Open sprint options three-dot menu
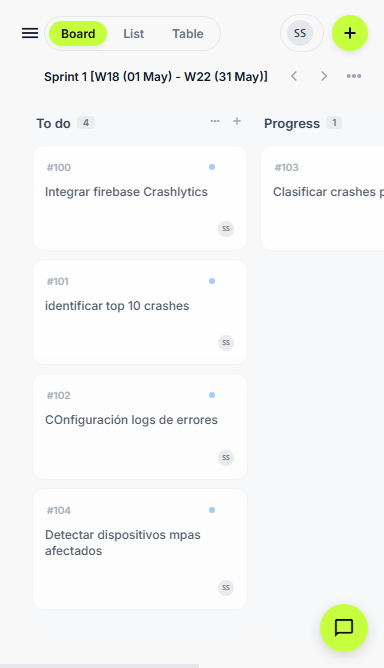384x668 pixels. [354, 76]
